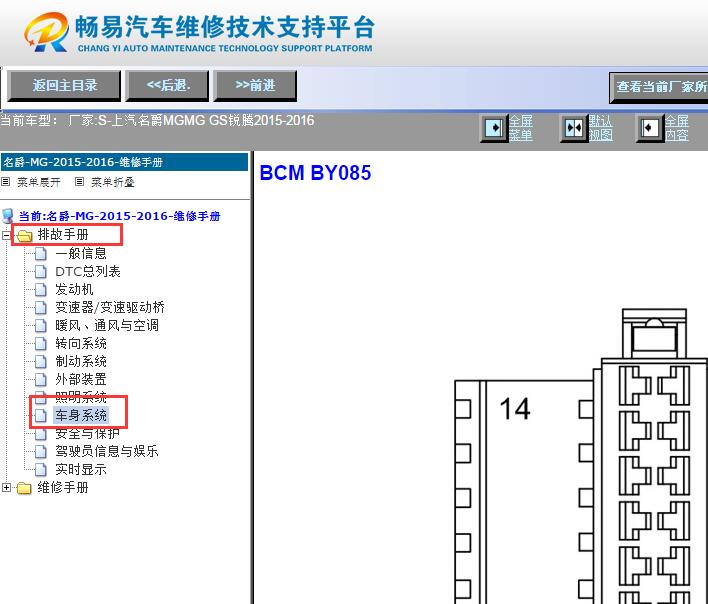Click the 全屏内容 layout icon
The image size is (708, 604).
pyautogui.click(x=650, y=128)
